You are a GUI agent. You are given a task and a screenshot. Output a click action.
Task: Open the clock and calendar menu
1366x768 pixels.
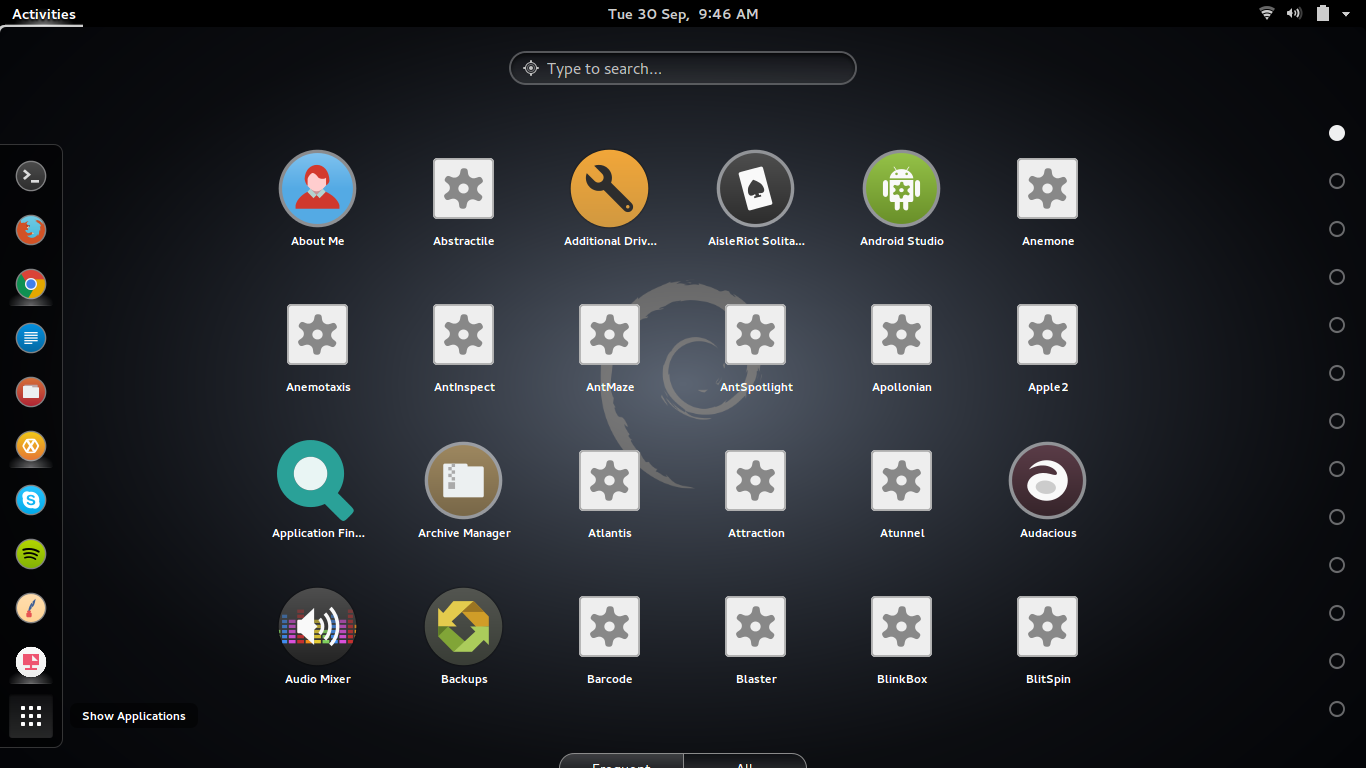(x=683, y=14)
